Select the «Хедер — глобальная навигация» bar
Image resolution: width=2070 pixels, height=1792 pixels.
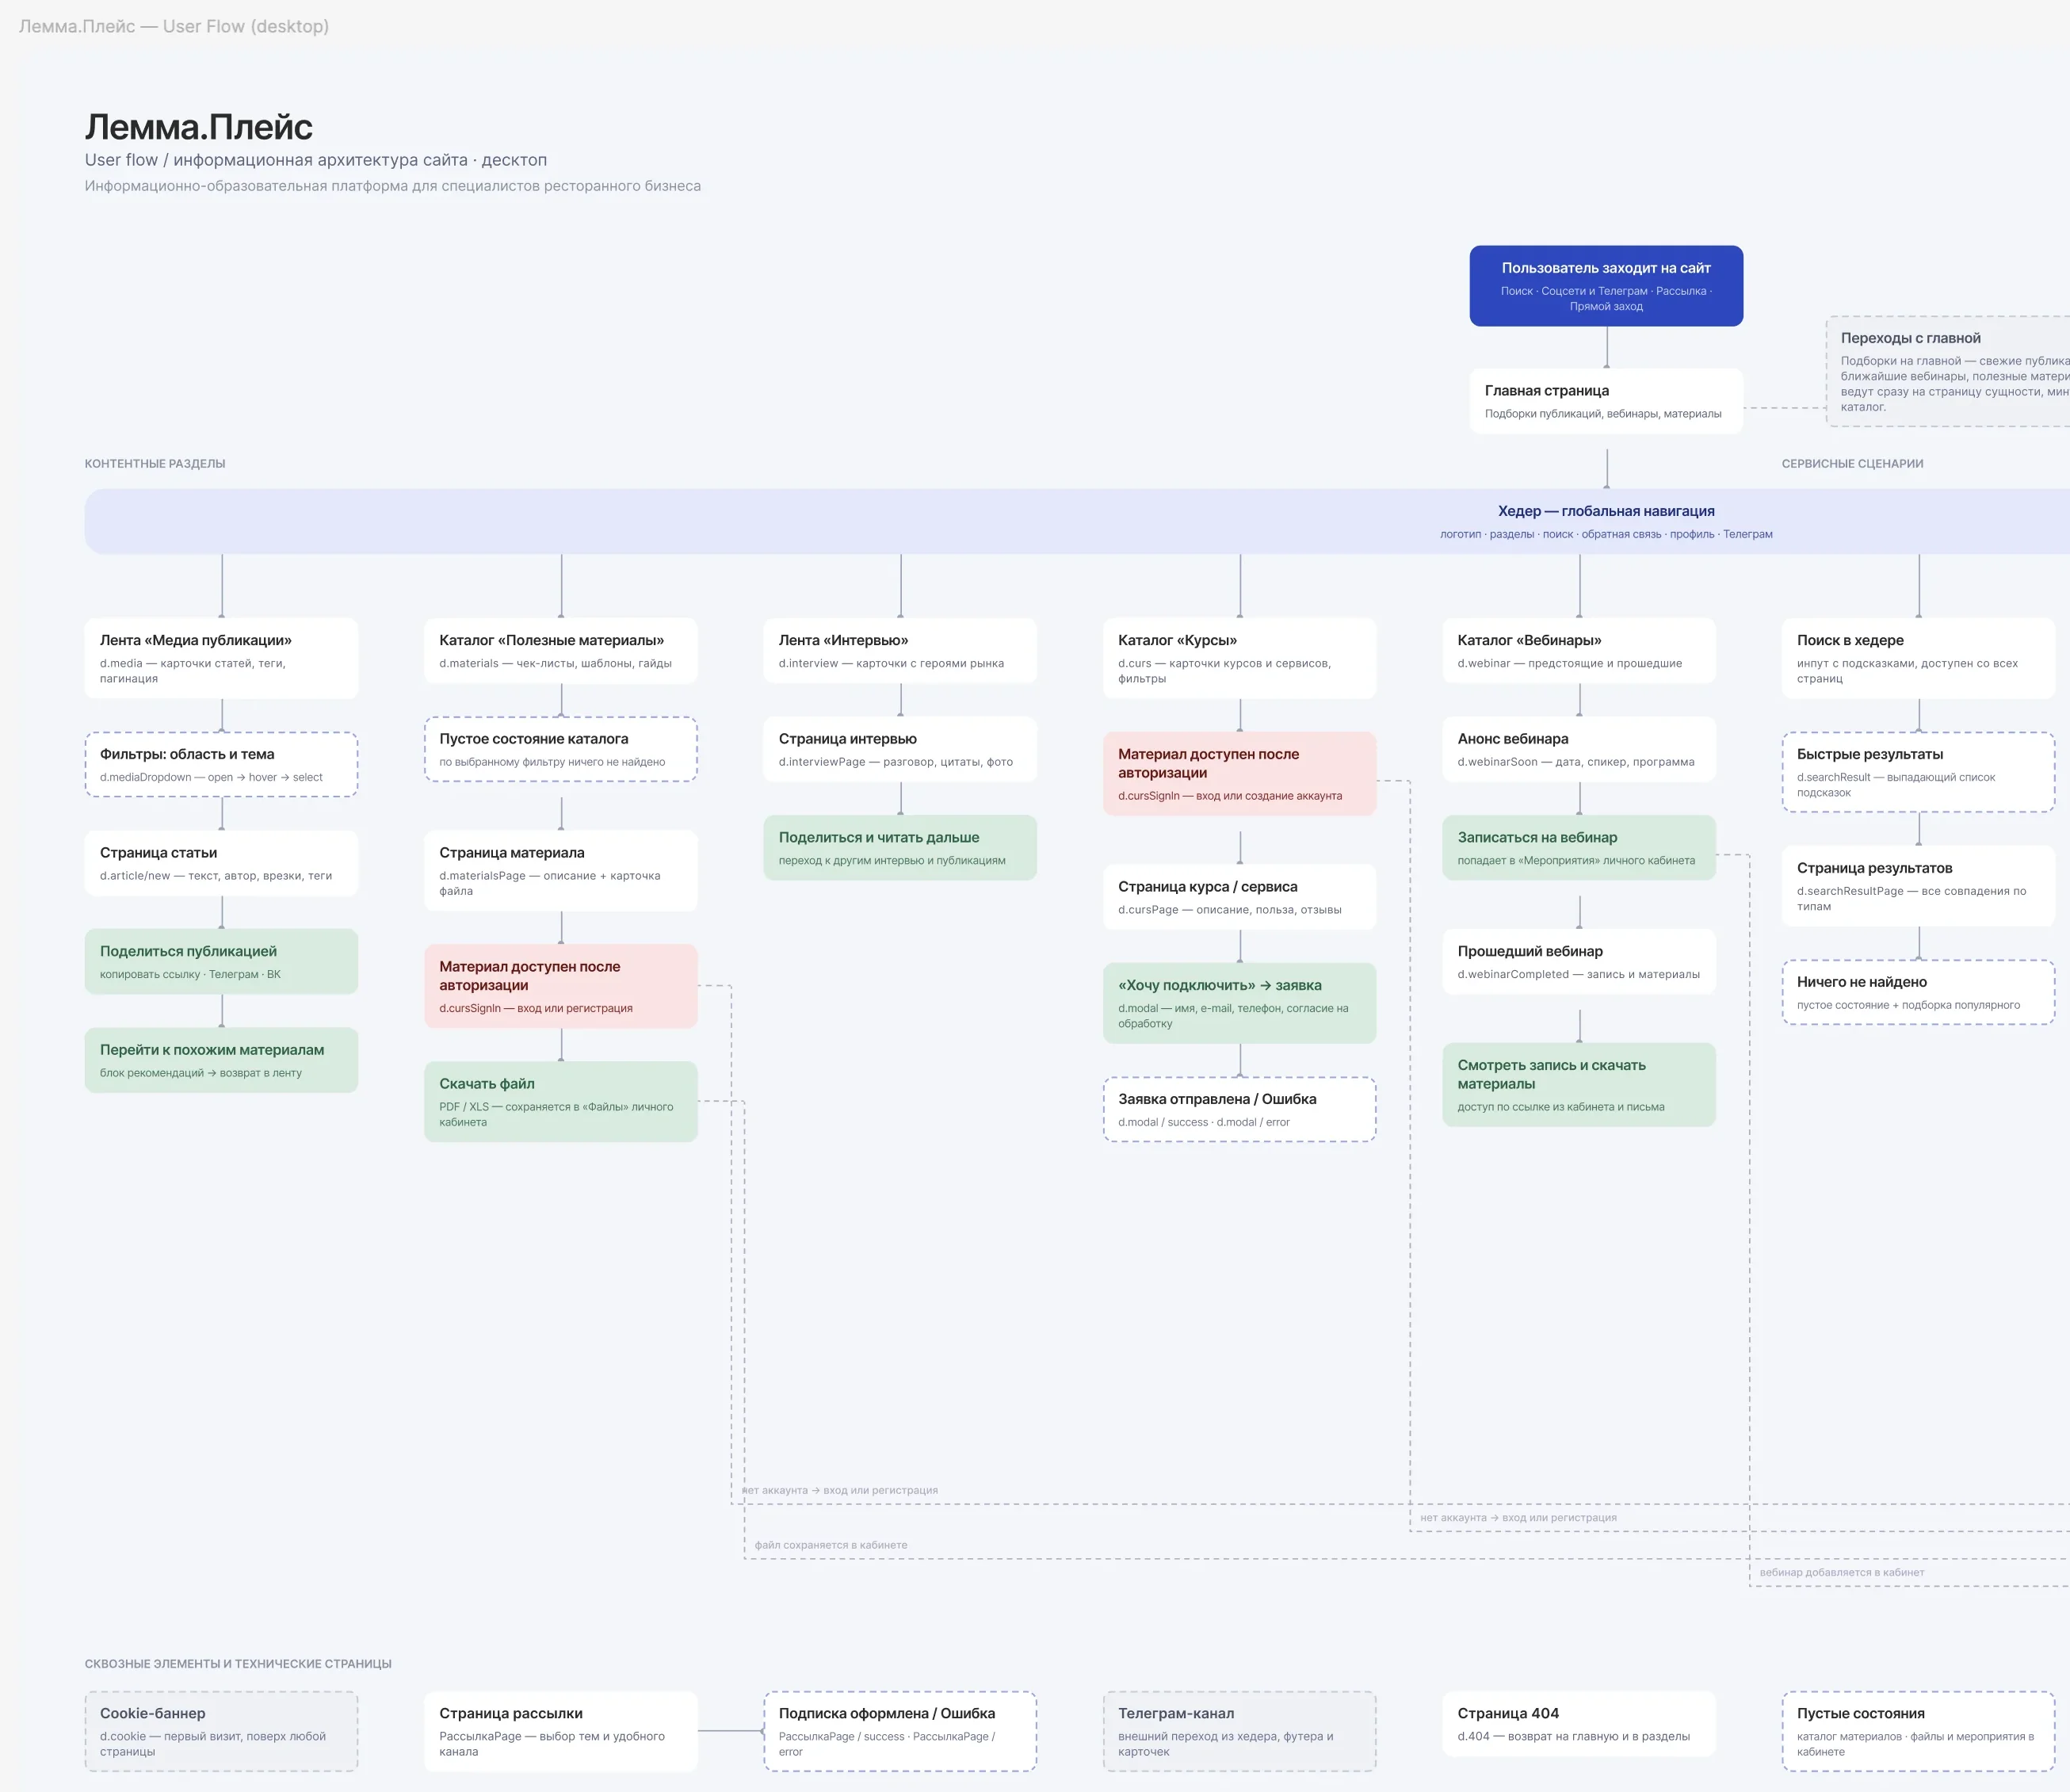[1077, 521]
